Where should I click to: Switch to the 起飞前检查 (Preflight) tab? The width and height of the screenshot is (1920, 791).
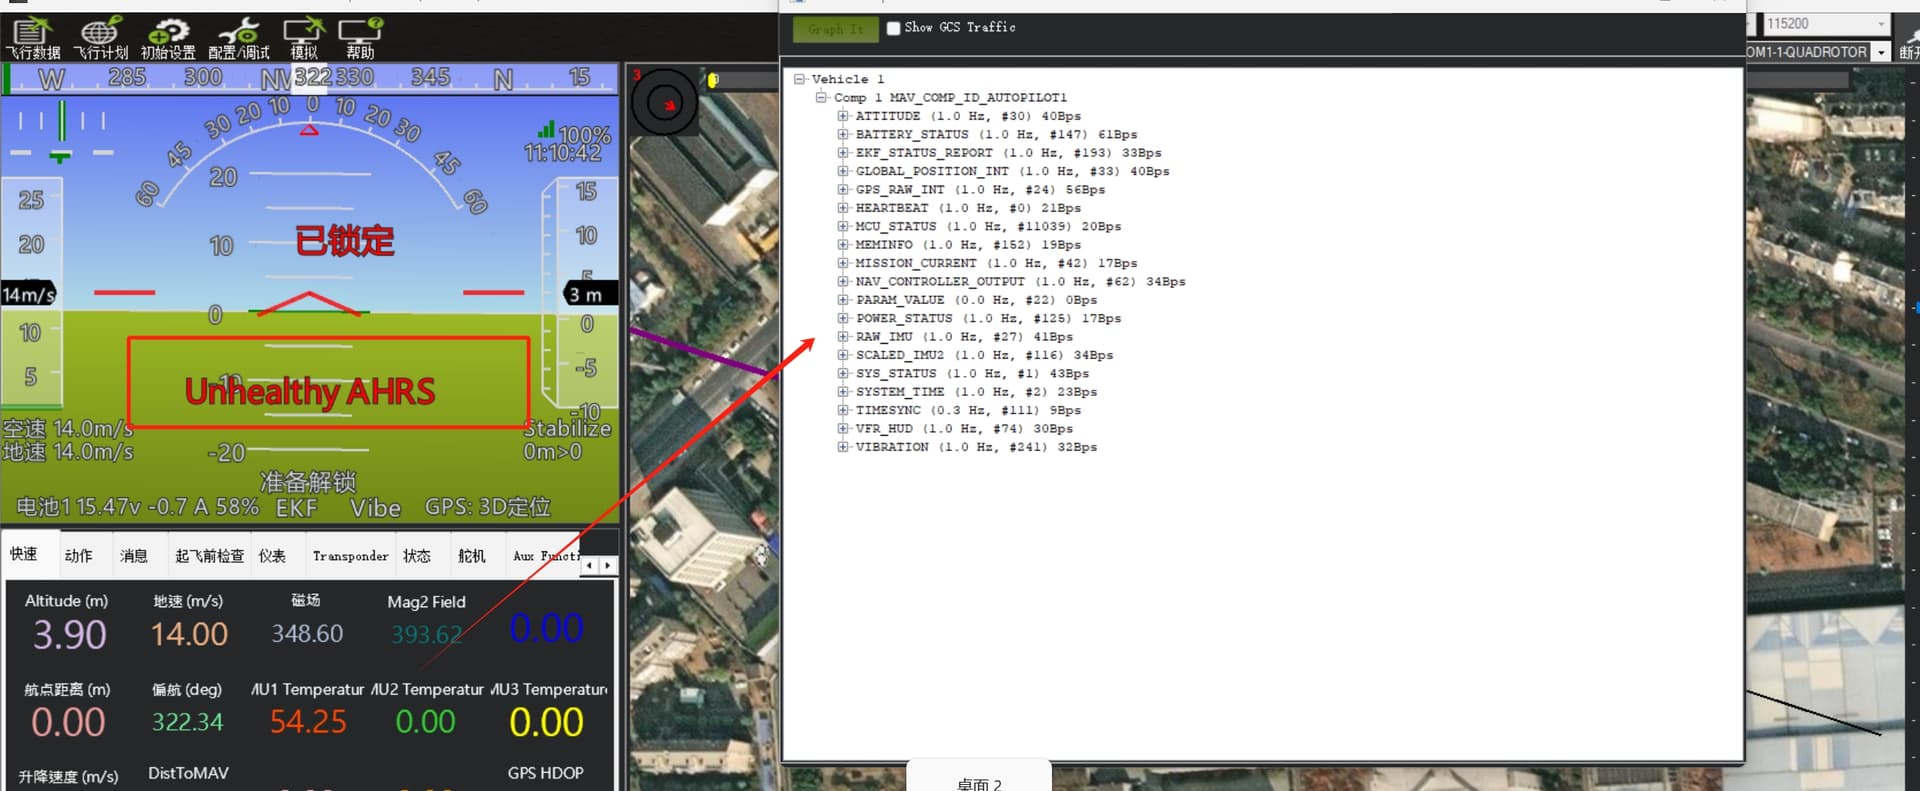point(210,555)
